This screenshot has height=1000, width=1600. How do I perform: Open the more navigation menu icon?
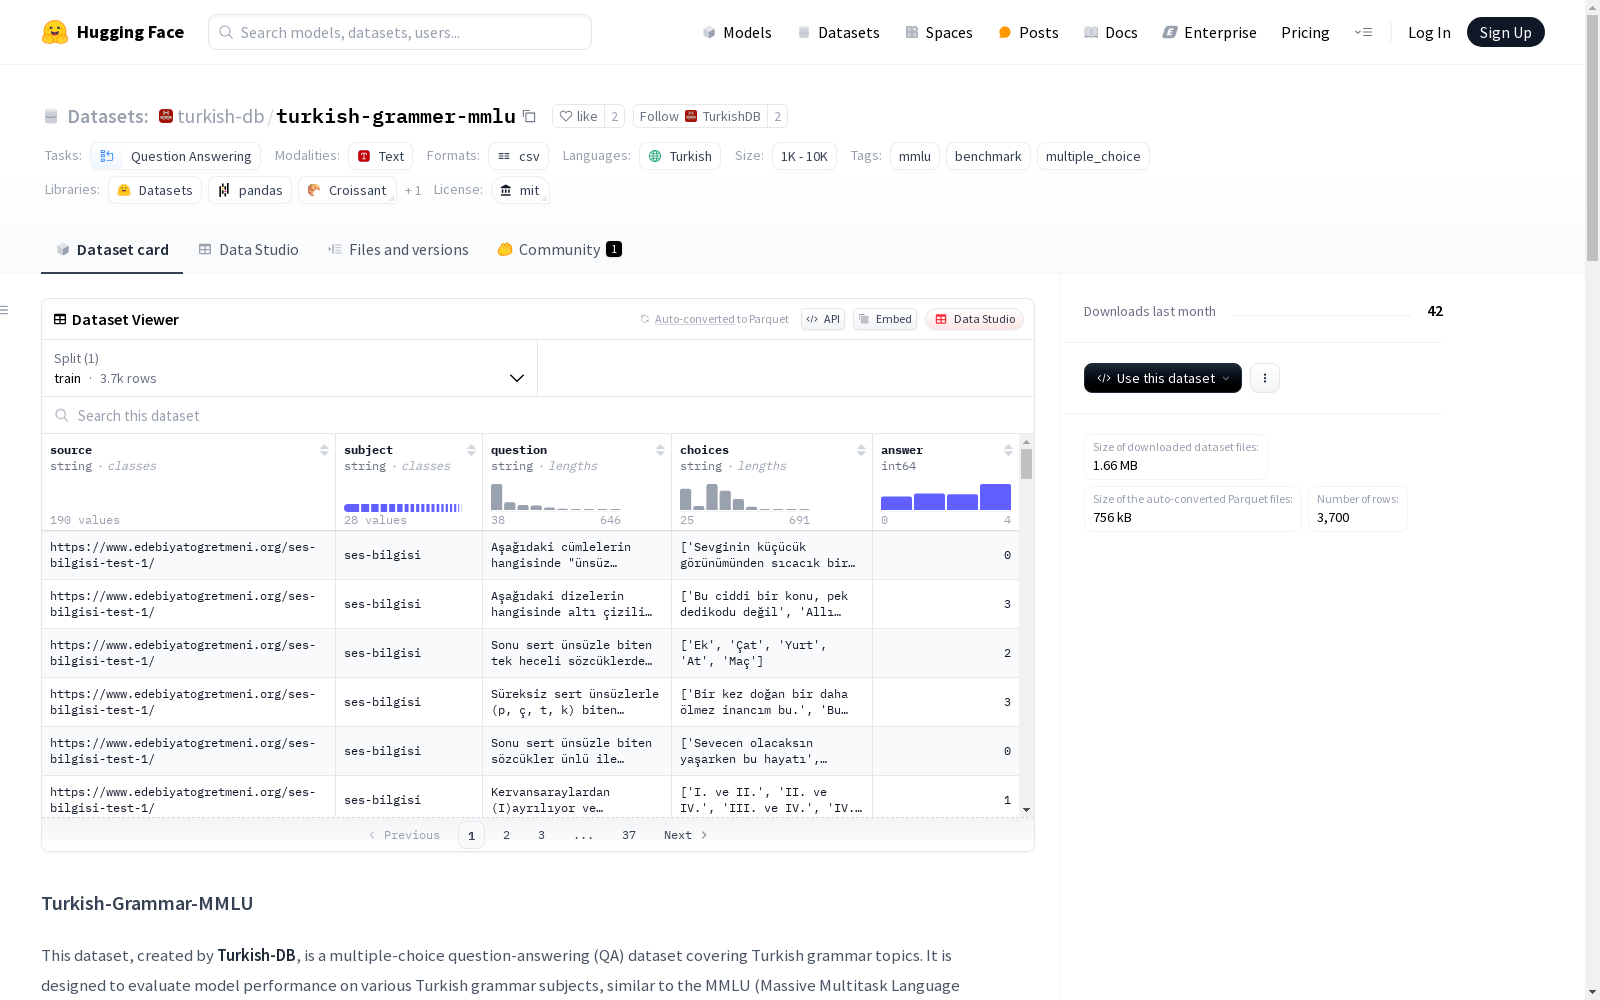coord(1363,32)
